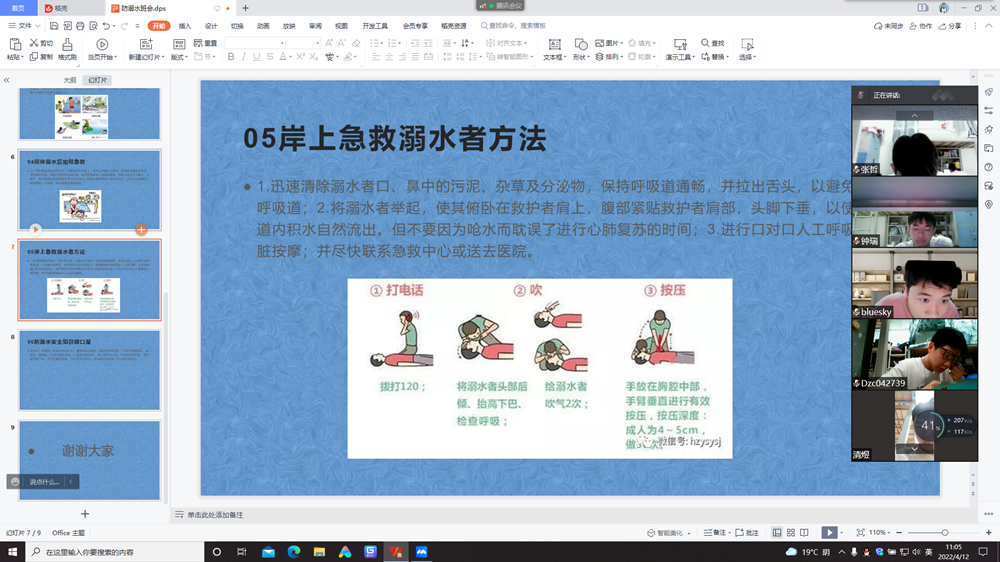Open the Review (审阅) ribbon tab

pos(315,26)
